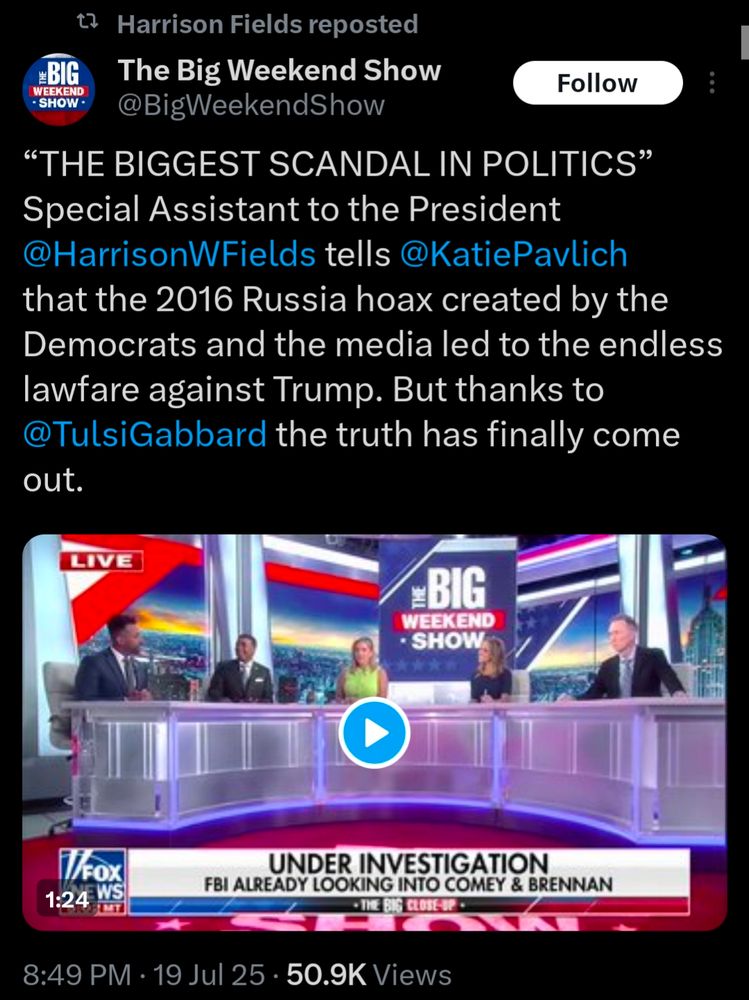
Task: Open The Big Weekend Show display name
Action: [279, 70]
